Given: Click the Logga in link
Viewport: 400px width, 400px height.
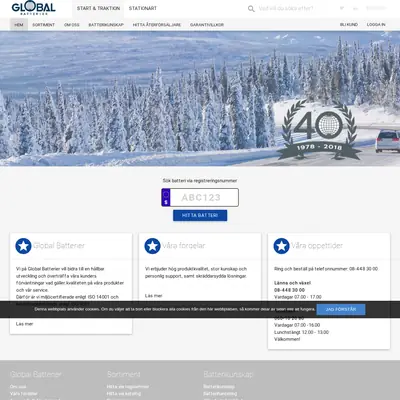Looking at the screenshot, I should click(376, 25).
